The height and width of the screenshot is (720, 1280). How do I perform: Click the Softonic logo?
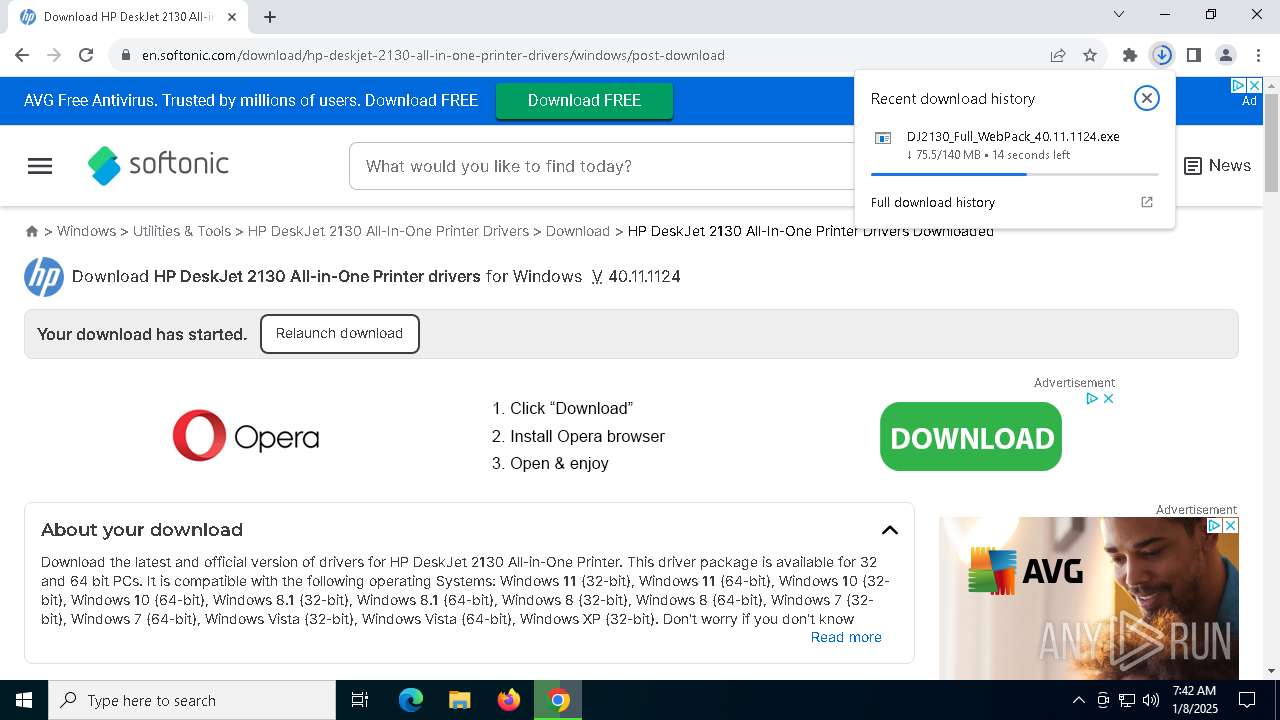158,165
